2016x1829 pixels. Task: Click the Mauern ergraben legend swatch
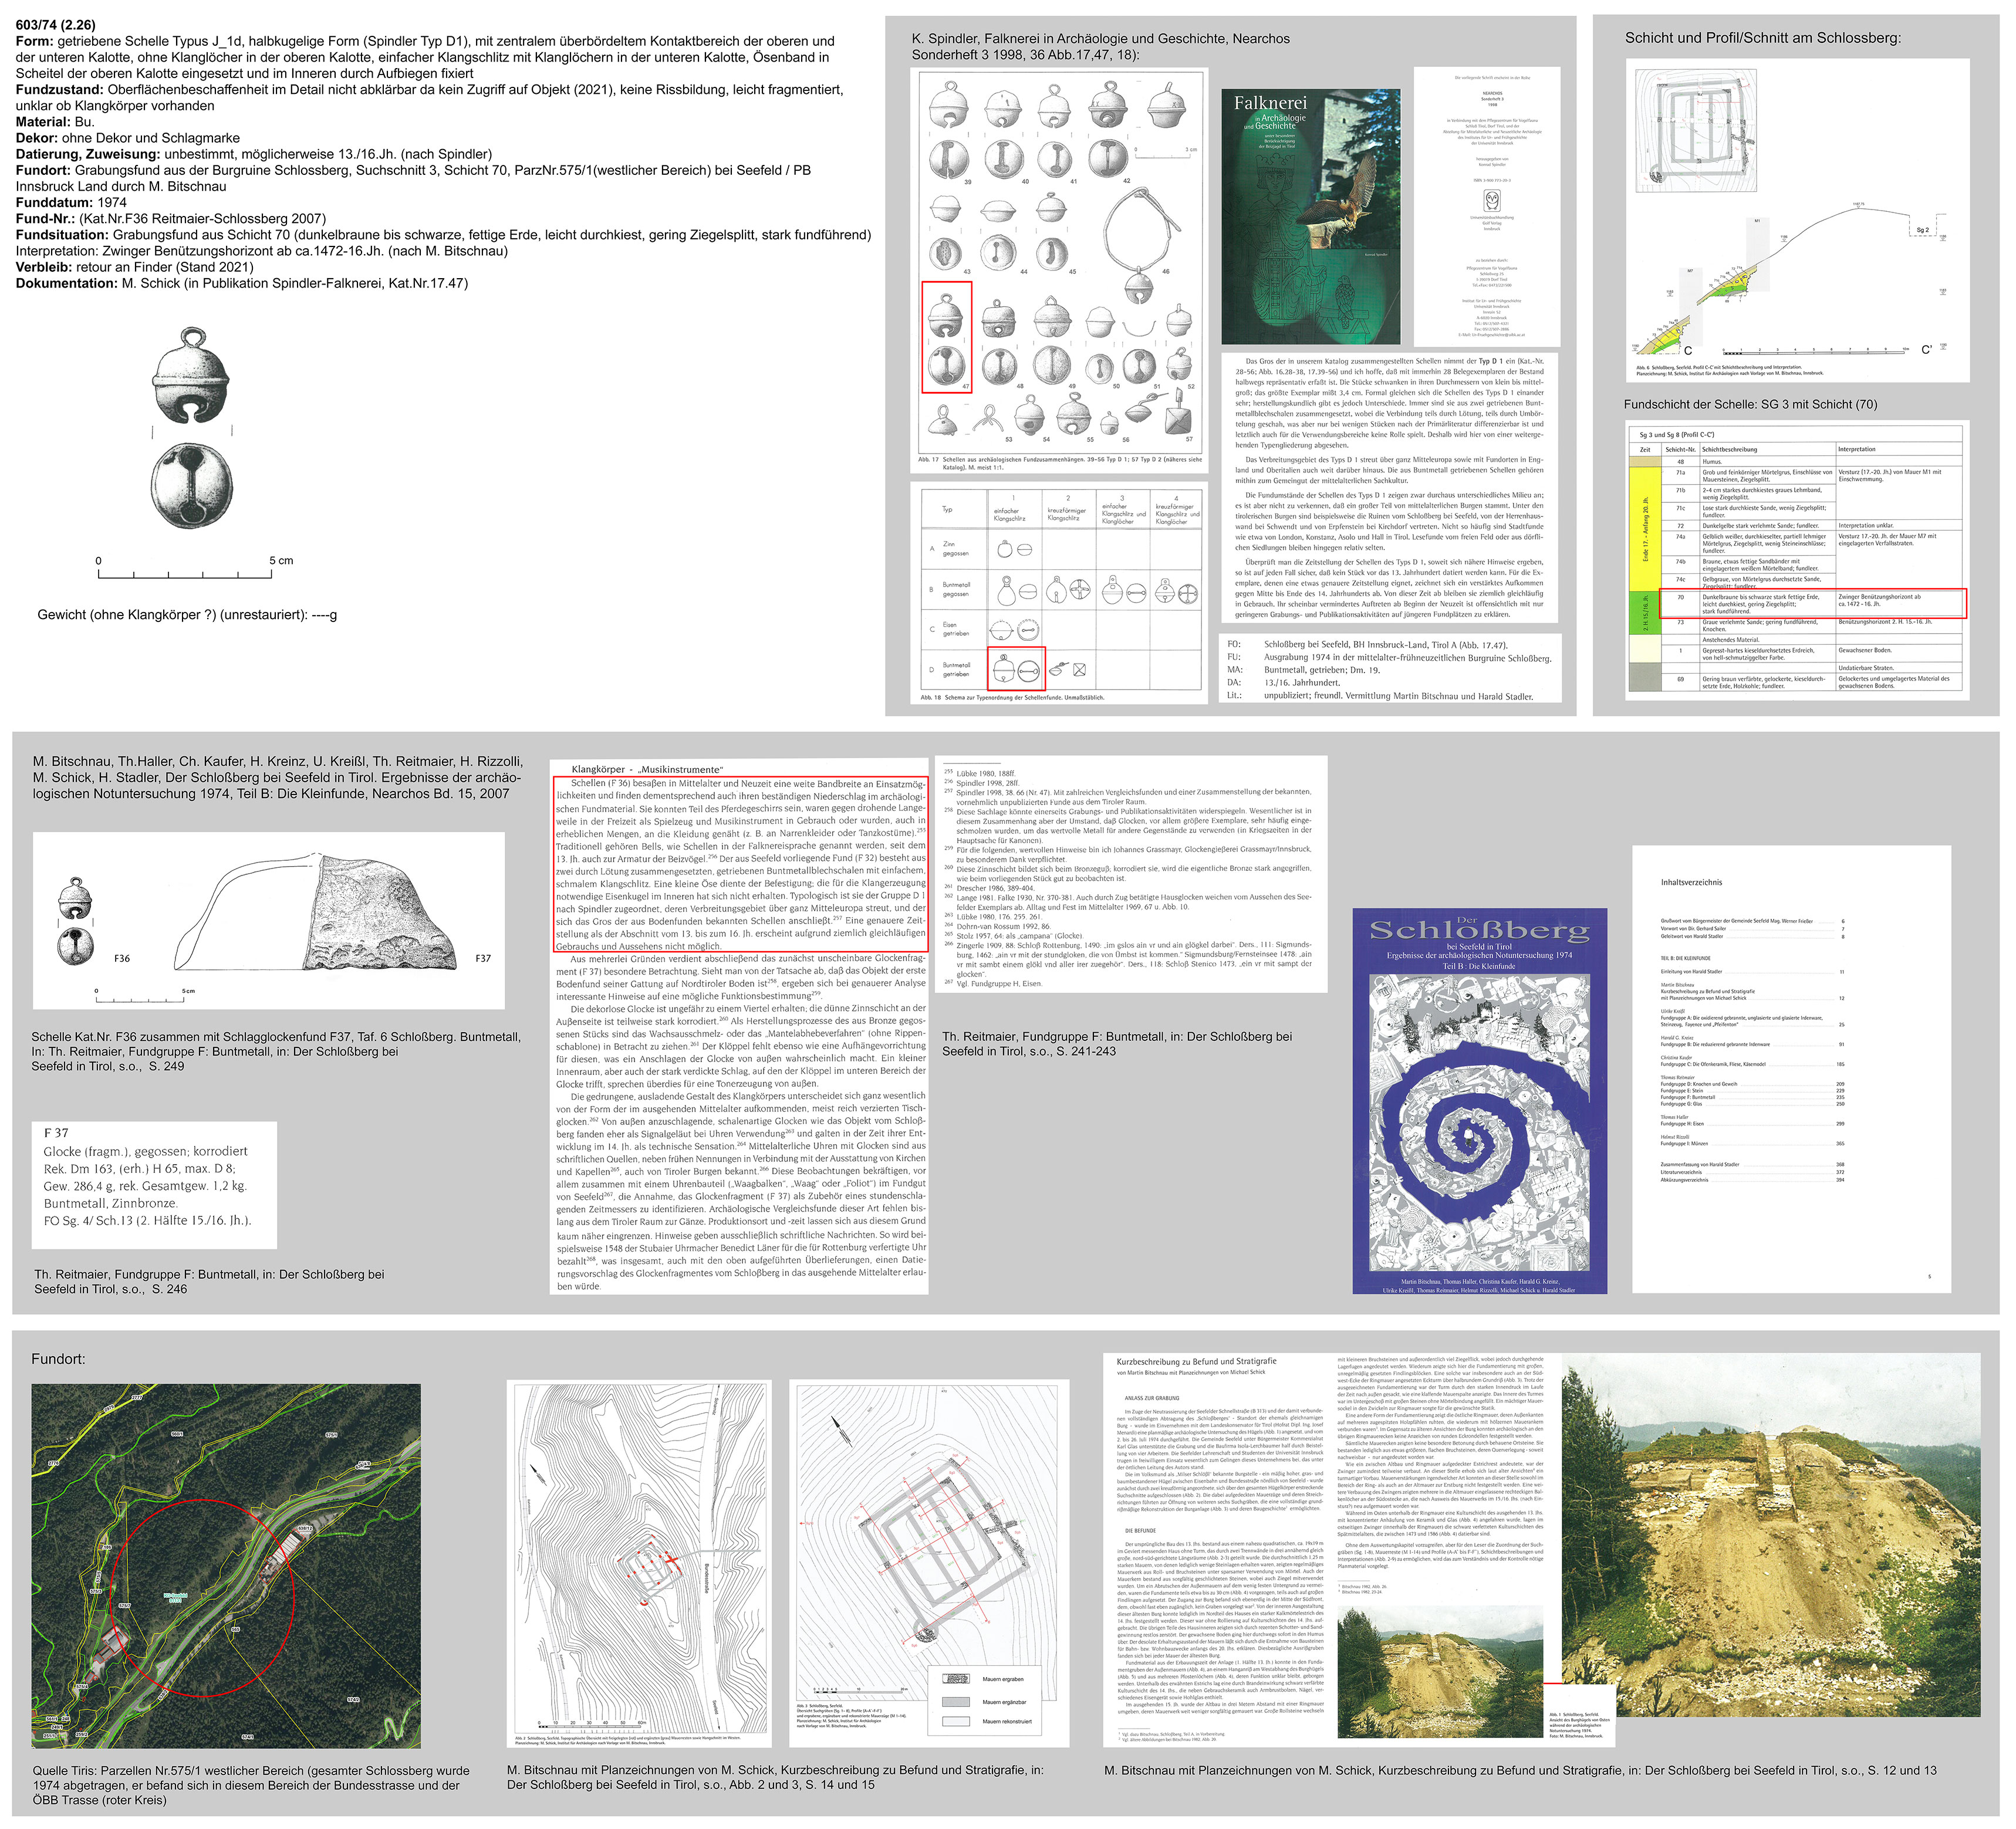pos(957,1678)
